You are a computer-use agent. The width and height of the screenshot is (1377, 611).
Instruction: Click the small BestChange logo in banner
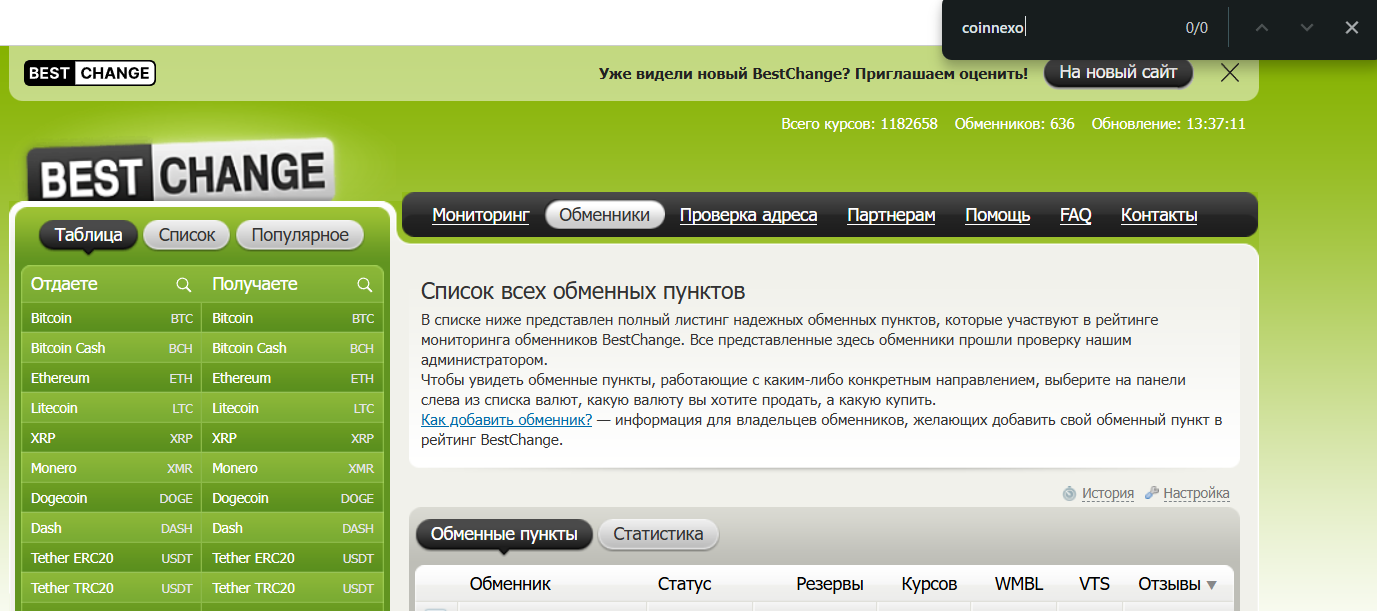pos(90,73)
